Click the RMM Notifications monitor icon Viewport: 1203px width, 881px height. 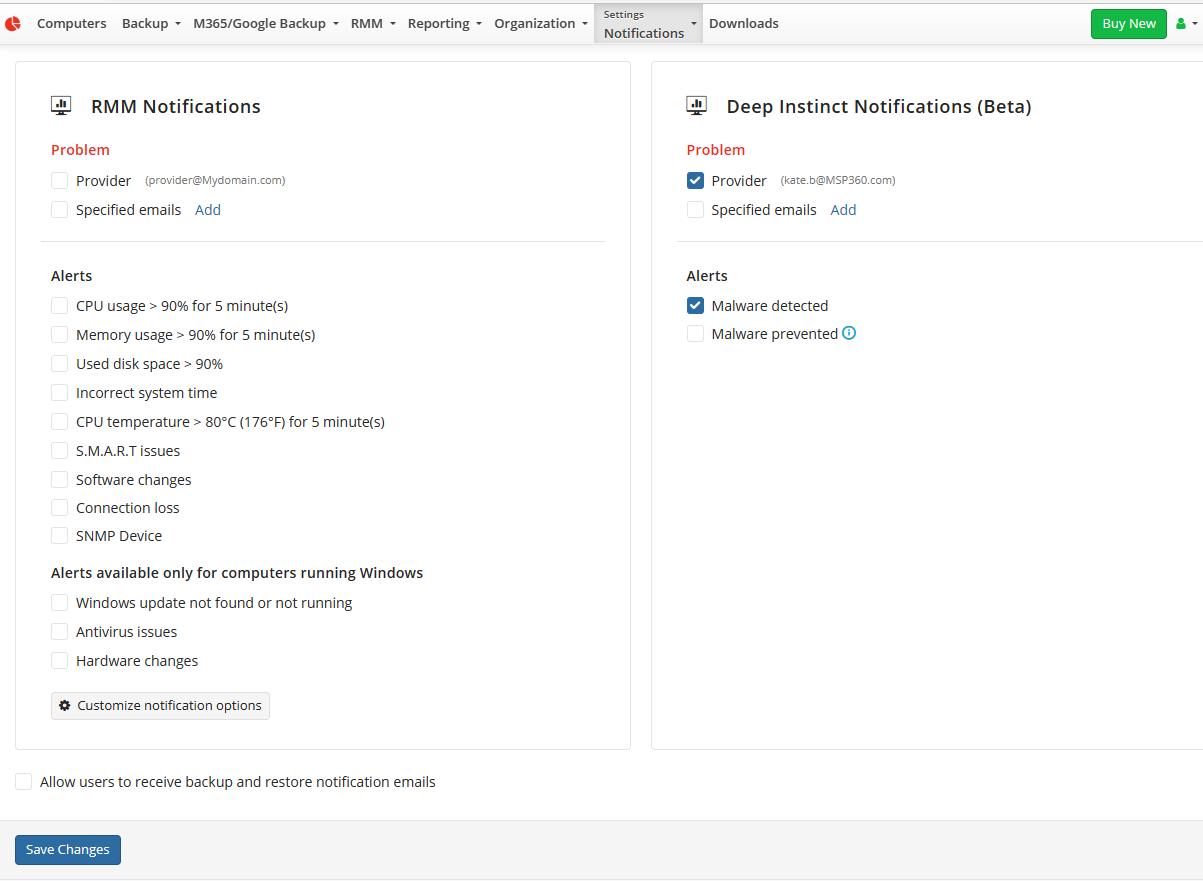coord(61,106)
